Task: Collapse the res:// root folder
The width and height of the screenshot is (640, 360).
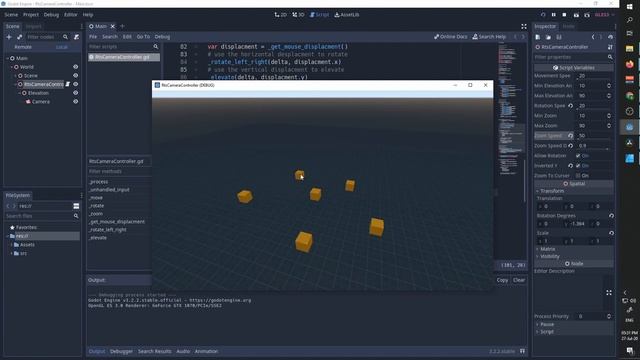Action: tap(7, 236)
